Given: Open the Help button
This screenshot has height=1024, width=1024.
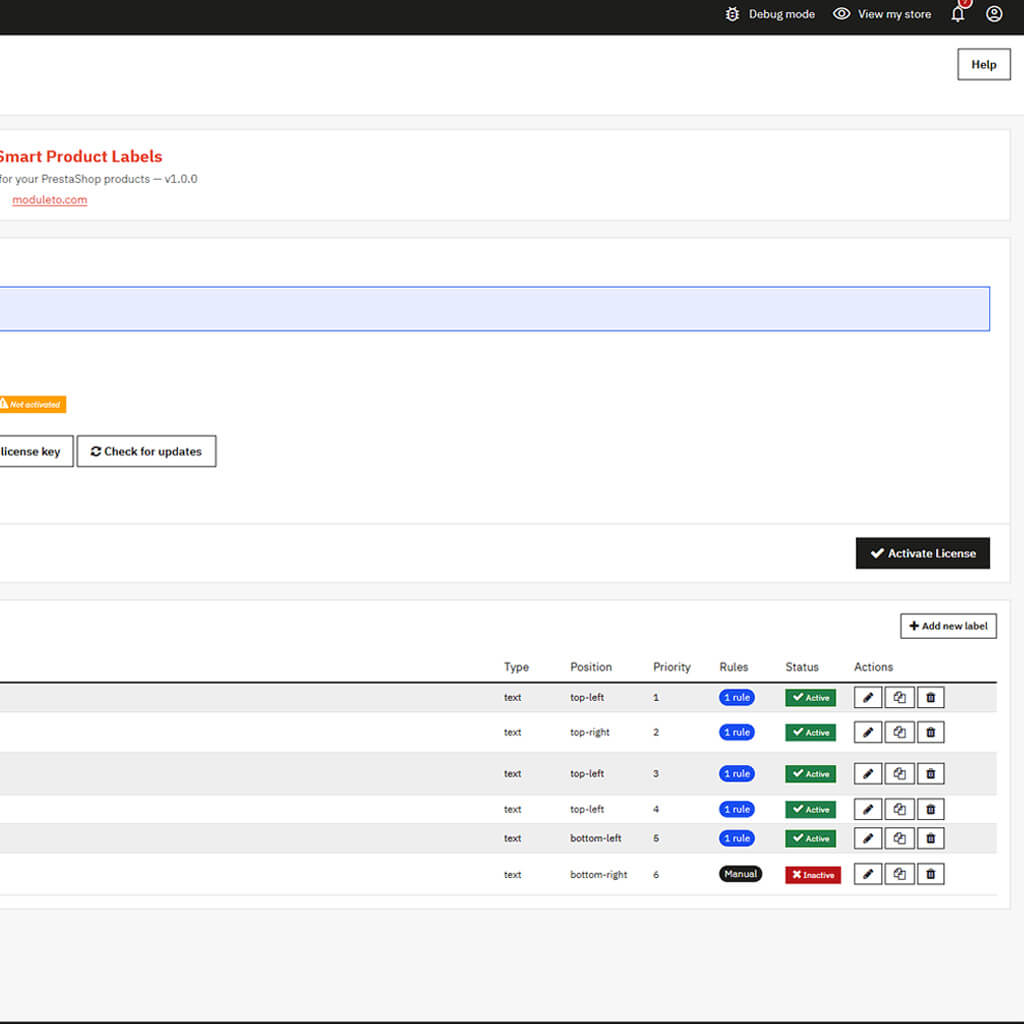Looking at the screenshot, I should click(x=983, y=64).
